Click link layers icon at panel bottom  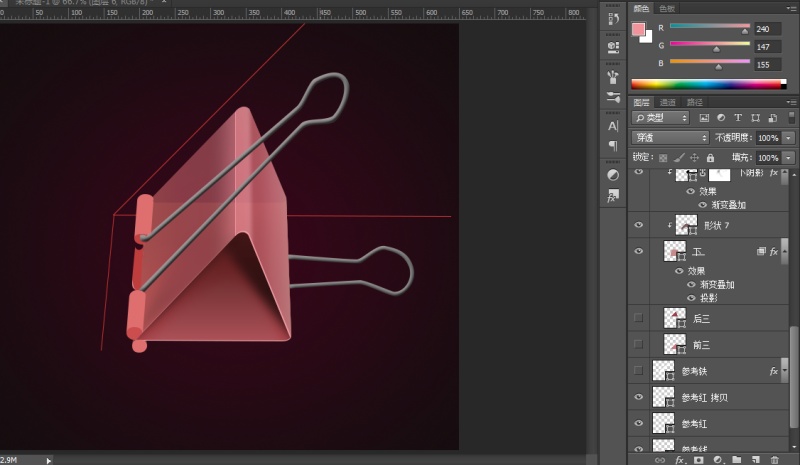pos(660,460)
